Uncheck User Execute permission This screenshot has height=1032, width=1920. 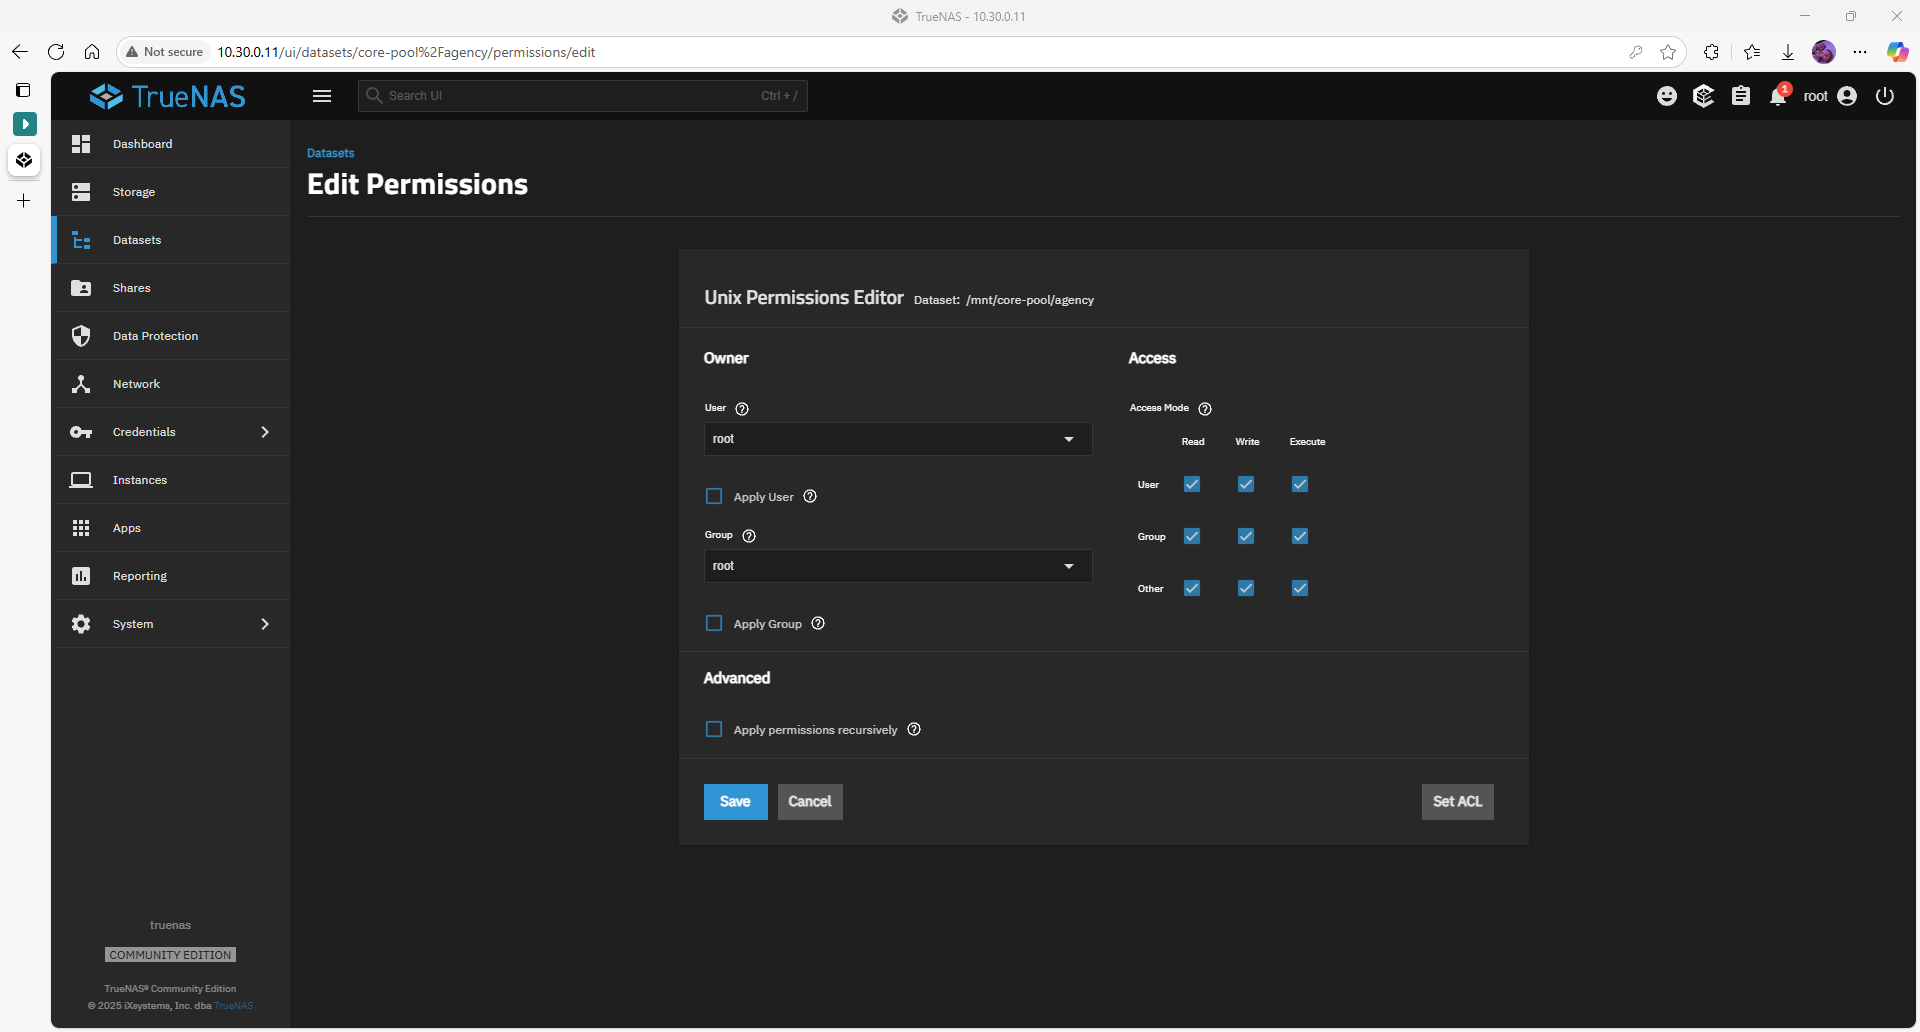point(1300,484)
